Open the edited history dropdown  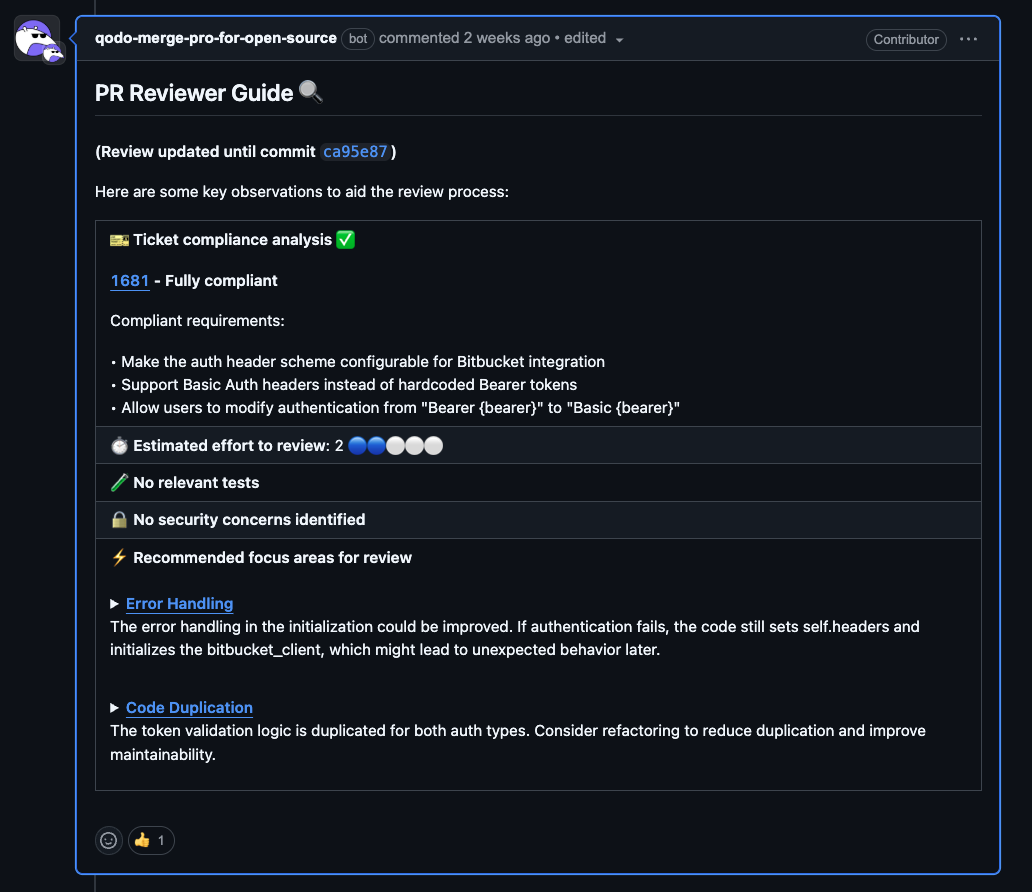click(x=619, y=39)
